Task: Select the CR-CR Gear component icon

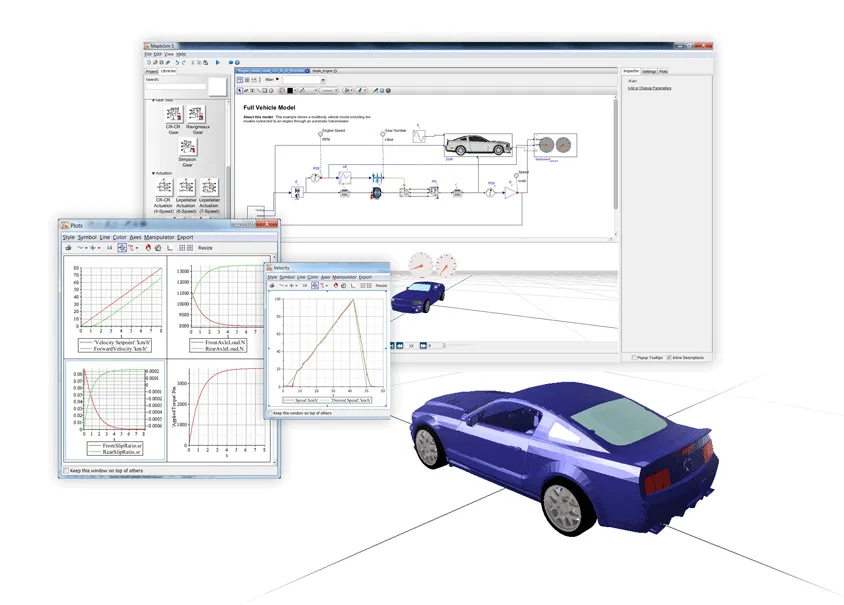Action: pyautogui.click(x=174, y=114)
